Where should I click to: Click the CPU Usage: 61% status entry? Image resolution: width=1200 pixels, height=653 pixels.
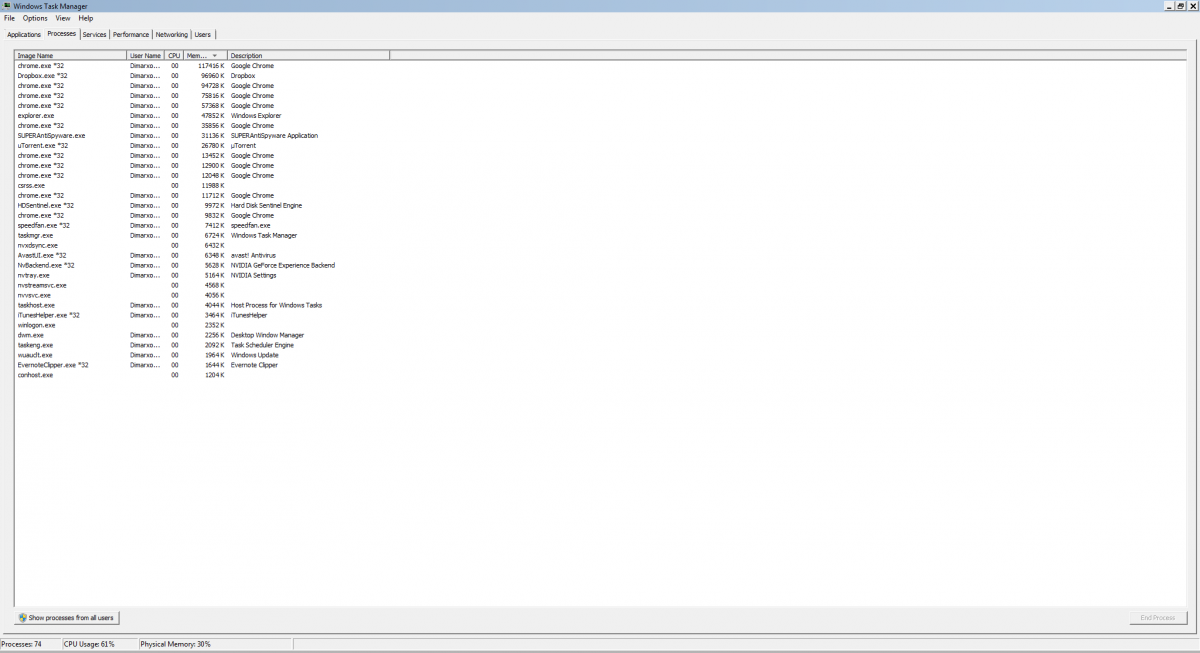pos(99,645)
